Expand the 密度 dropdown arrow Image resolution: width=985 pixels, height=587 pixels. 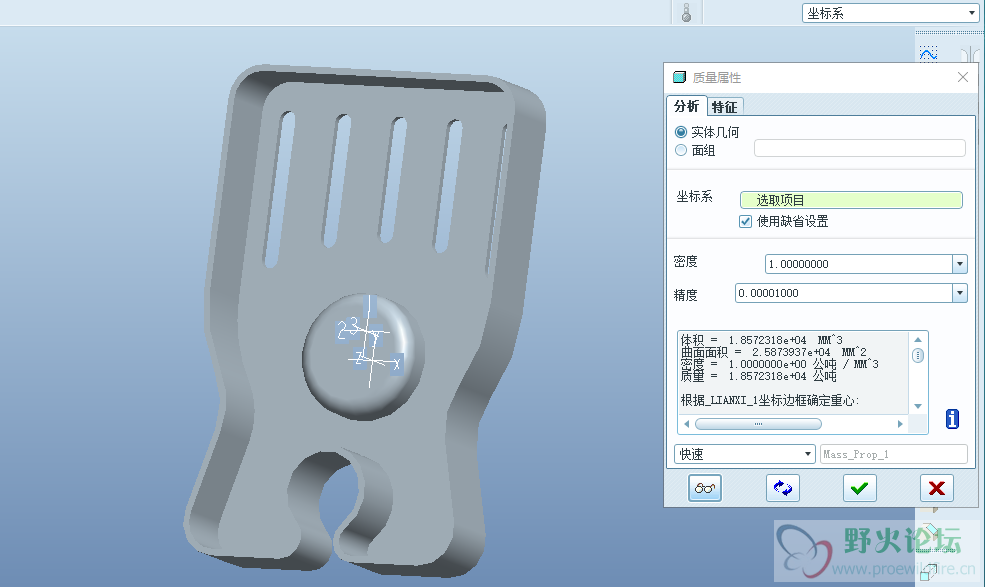point(959,264)
